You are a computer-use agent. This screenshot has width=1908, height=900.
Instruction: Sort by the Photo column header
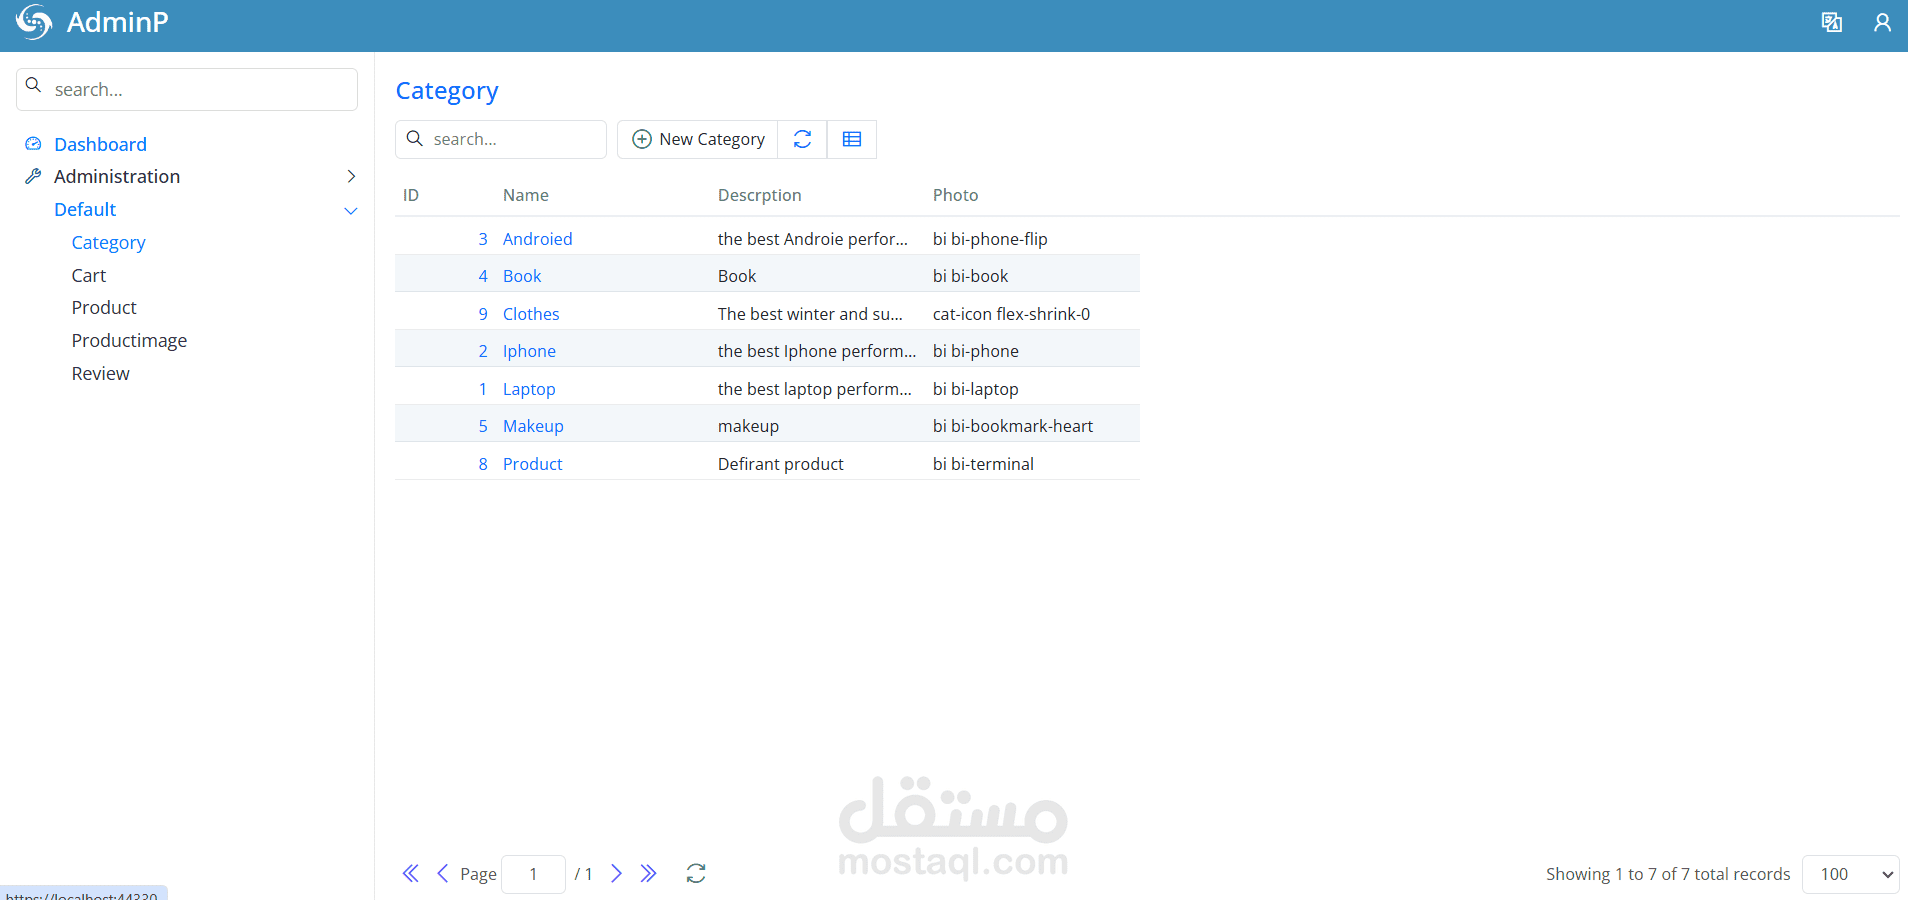[x=955, y=195]
